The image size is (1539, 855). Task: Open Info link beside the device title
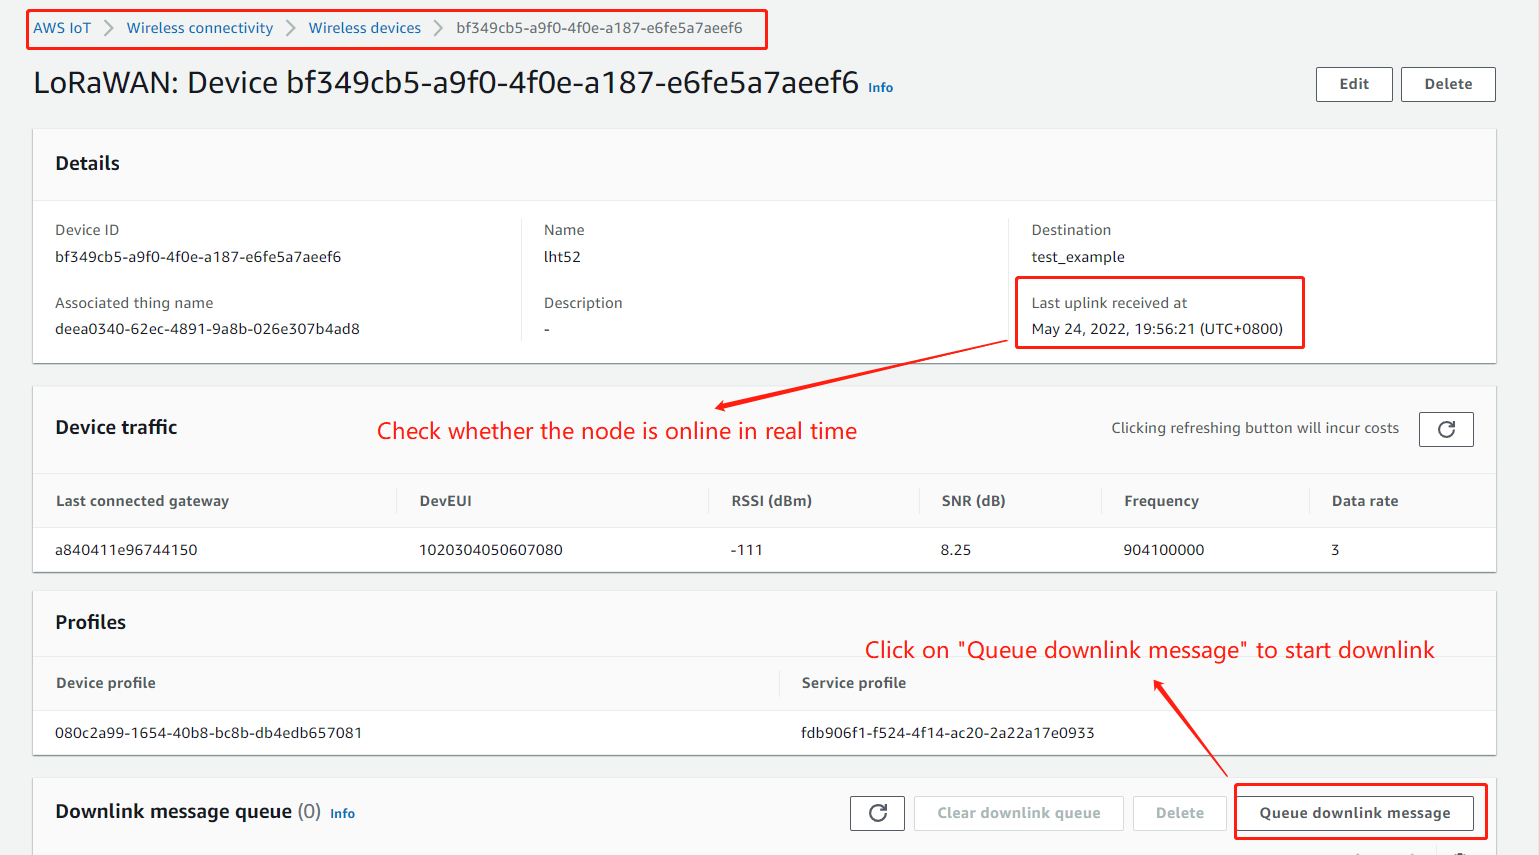(880, 88)
